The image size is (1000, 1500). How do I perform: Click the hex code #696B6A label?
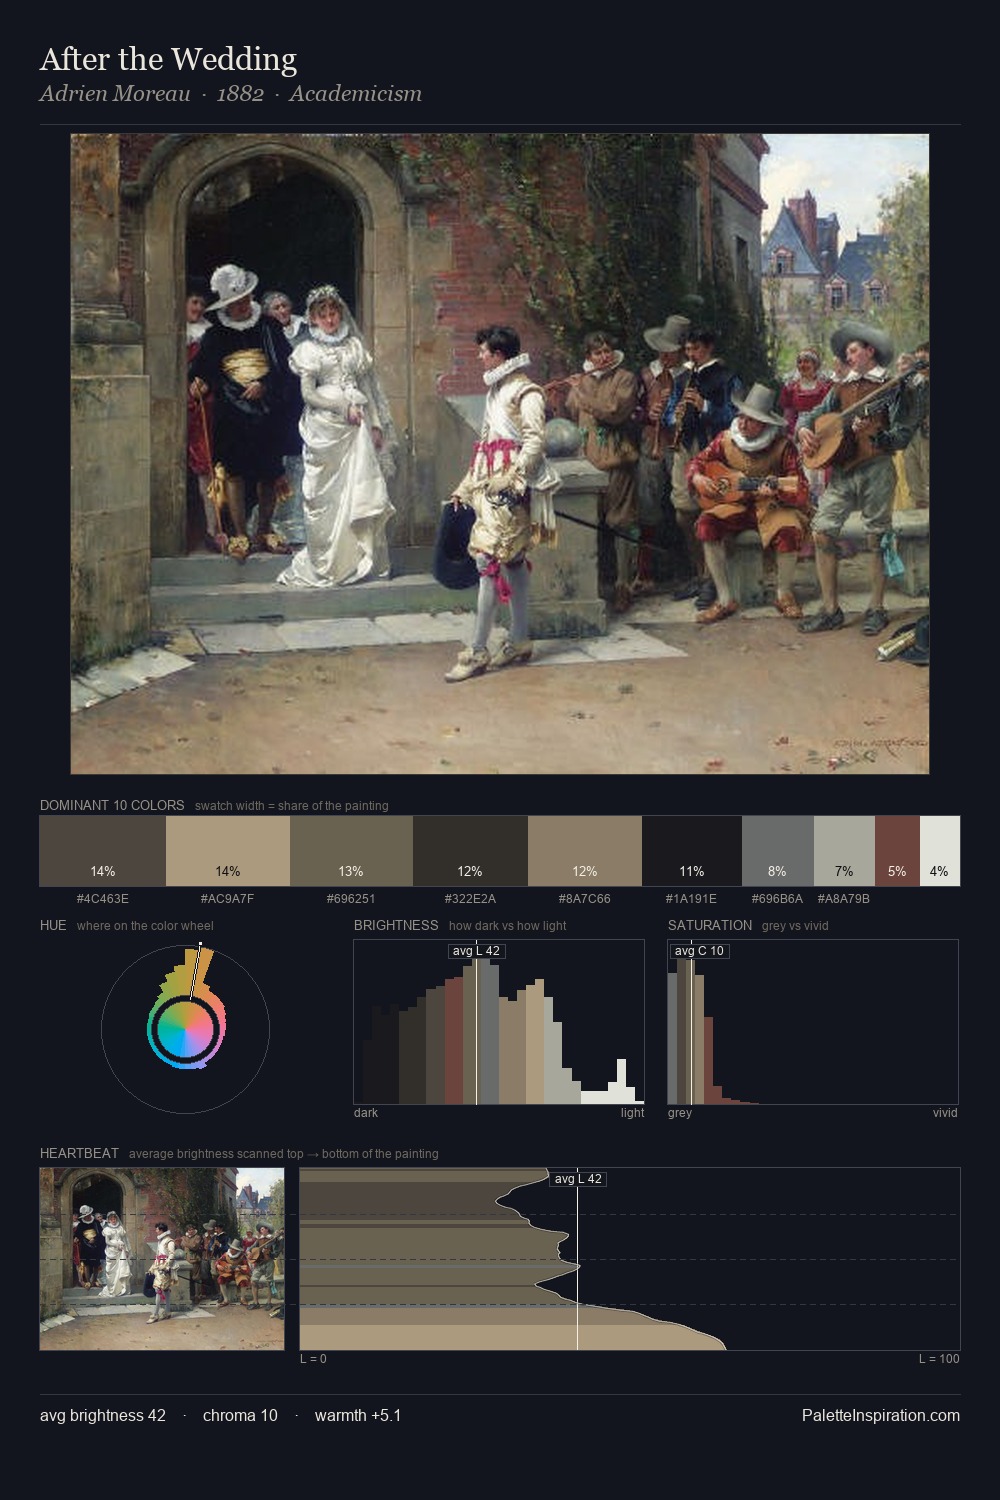click(776, 898)
